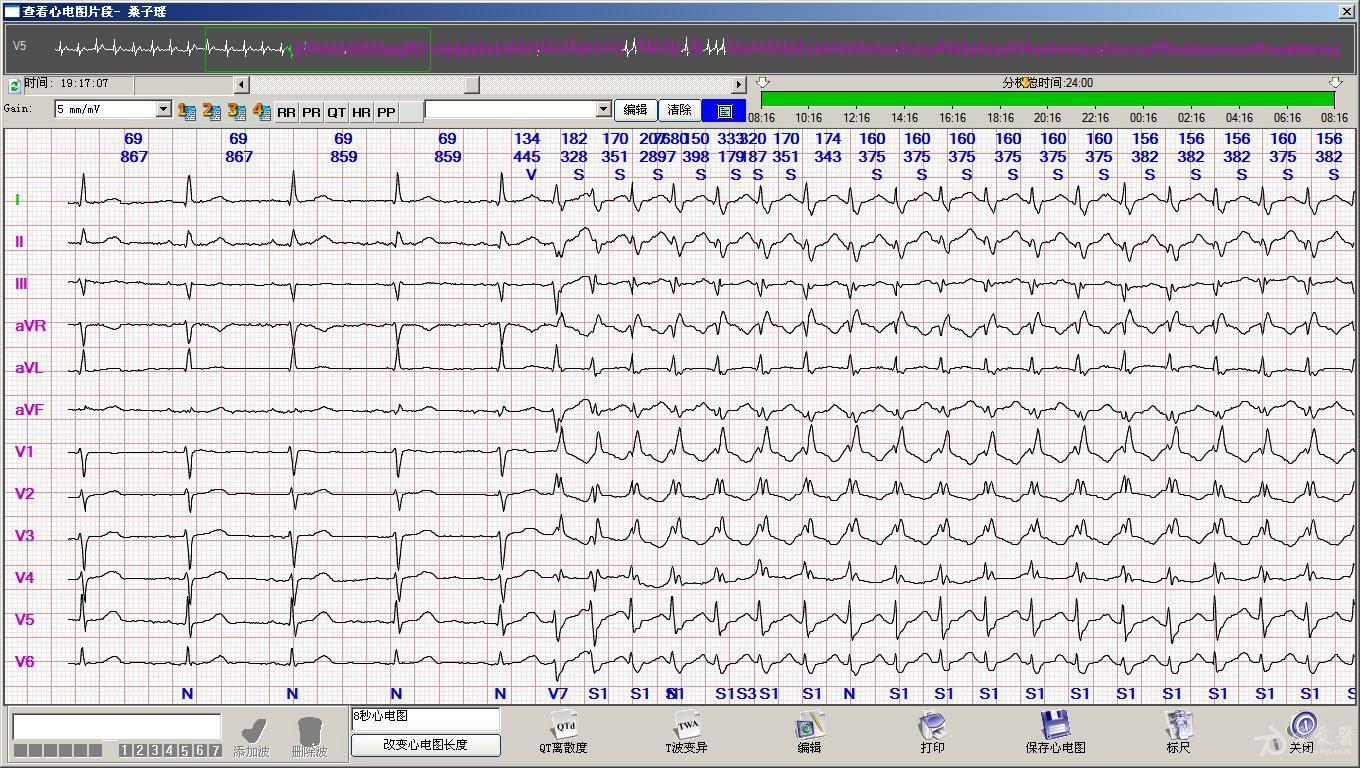The width and height of the screenshot is (1360, 768).
Task: Click orange marker on timeline bar
Action: pyautogui.click(x=1025, y=82)
